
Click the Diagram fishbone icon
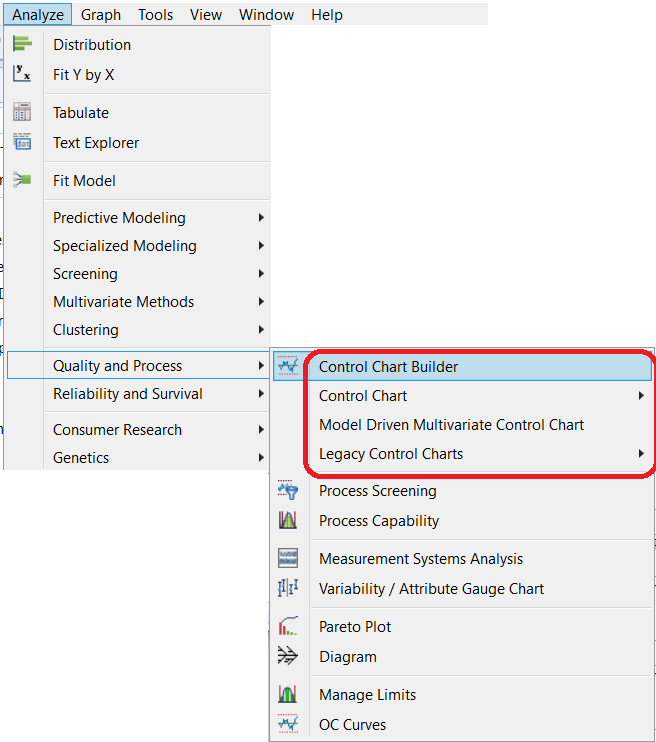pos(288,657)
